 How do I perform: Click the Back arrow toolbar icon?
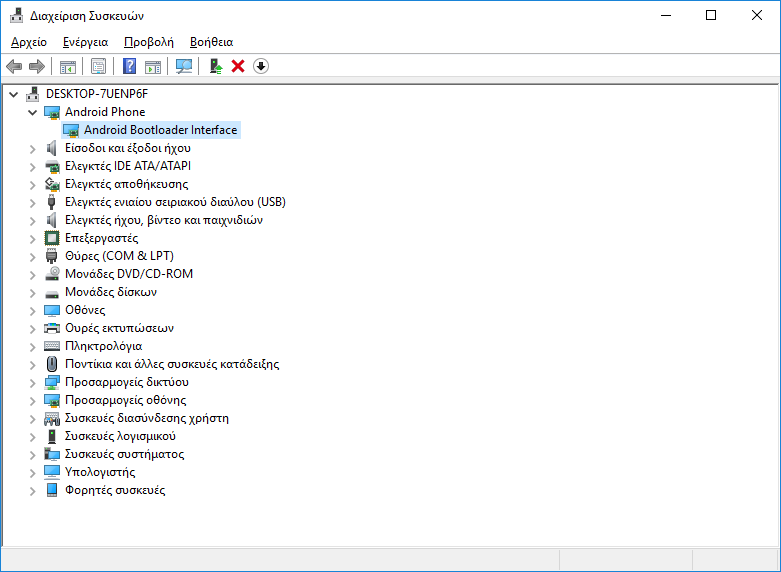coord(14,66)
